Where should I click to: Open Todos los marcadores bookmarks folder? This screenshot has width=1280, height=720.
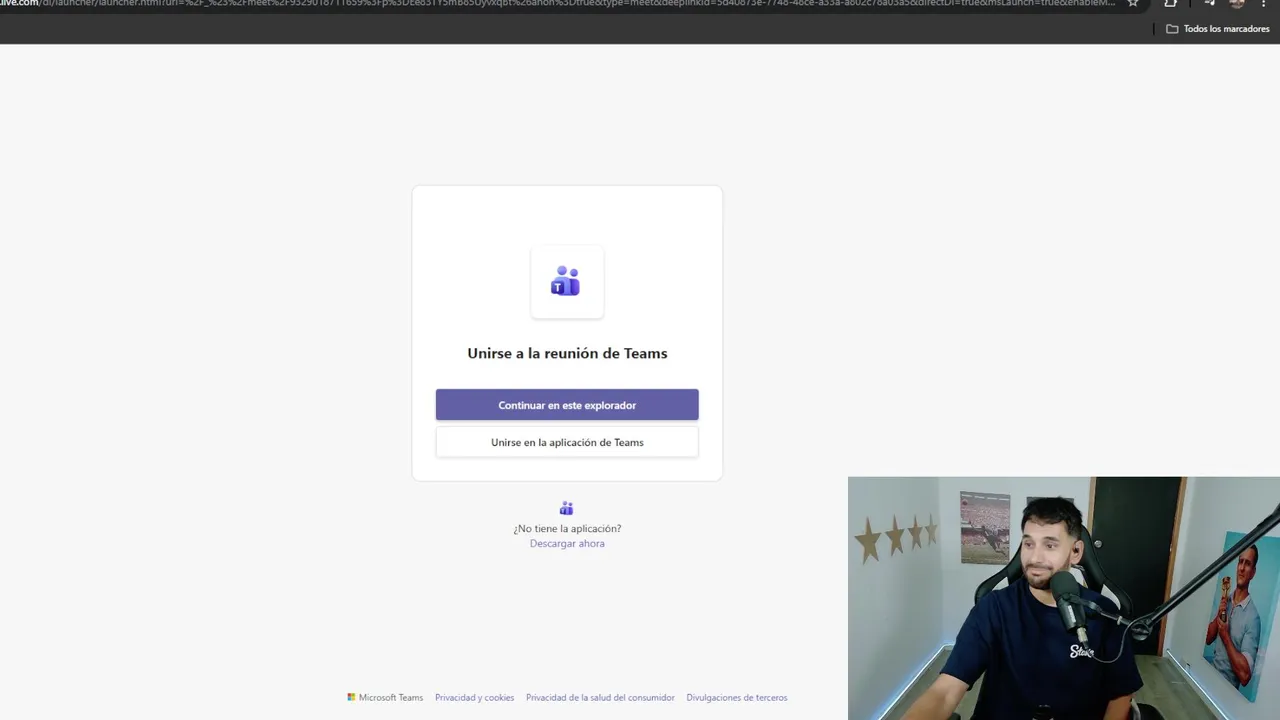click(1218, 29)
